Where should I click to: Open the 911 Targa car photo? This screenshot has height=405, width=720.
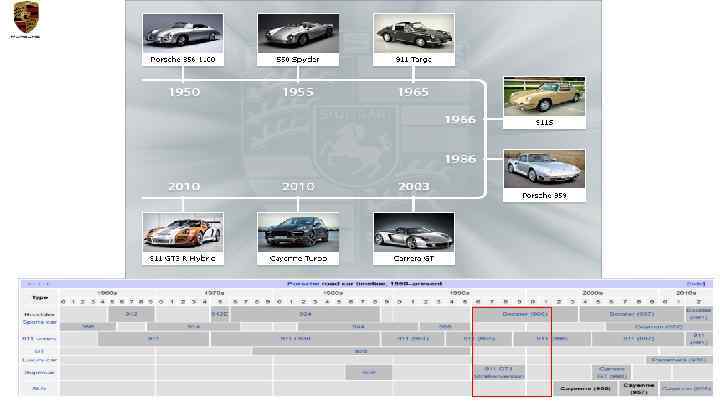coord(414,33)
